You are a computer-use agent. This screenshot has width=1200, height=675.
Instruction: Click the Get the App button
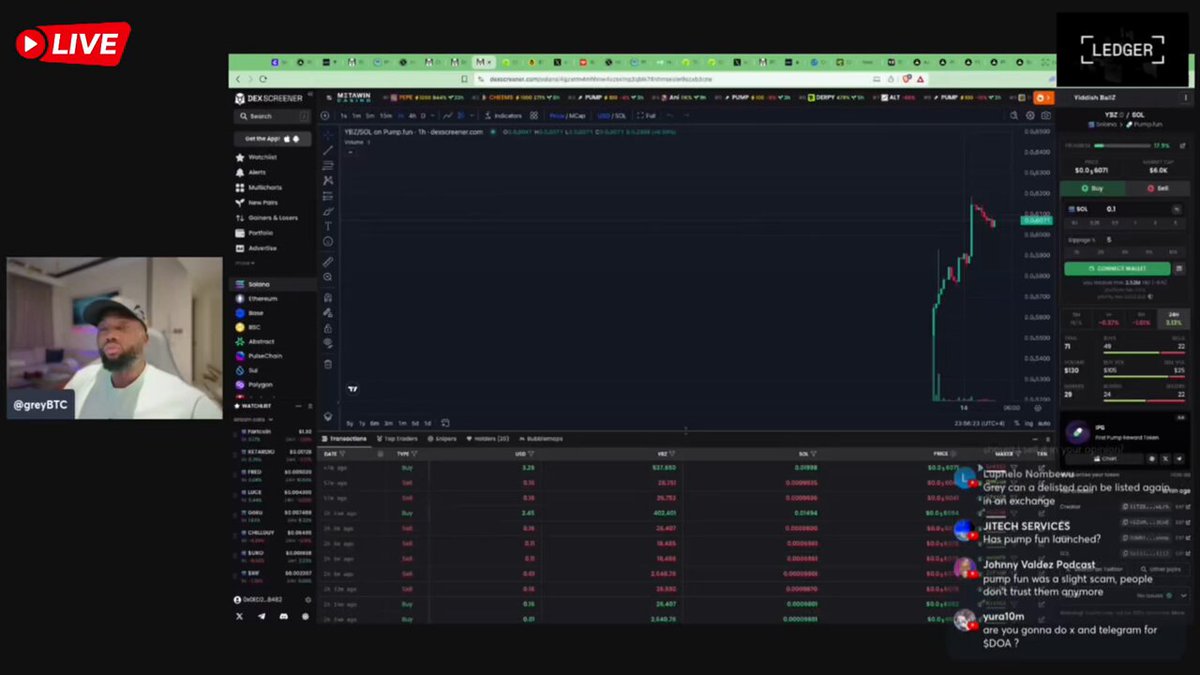coord(272,139)
